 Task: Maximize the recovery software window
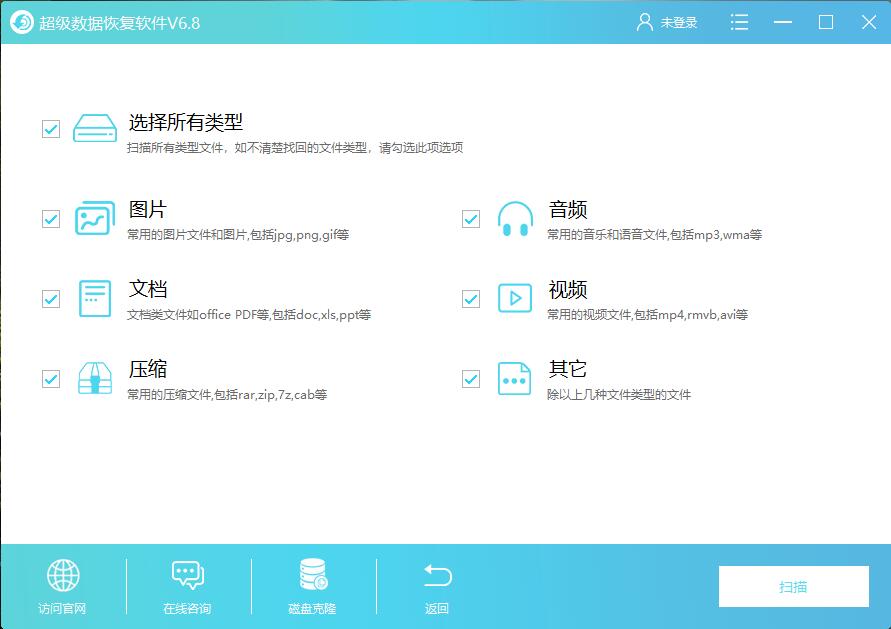826,22
